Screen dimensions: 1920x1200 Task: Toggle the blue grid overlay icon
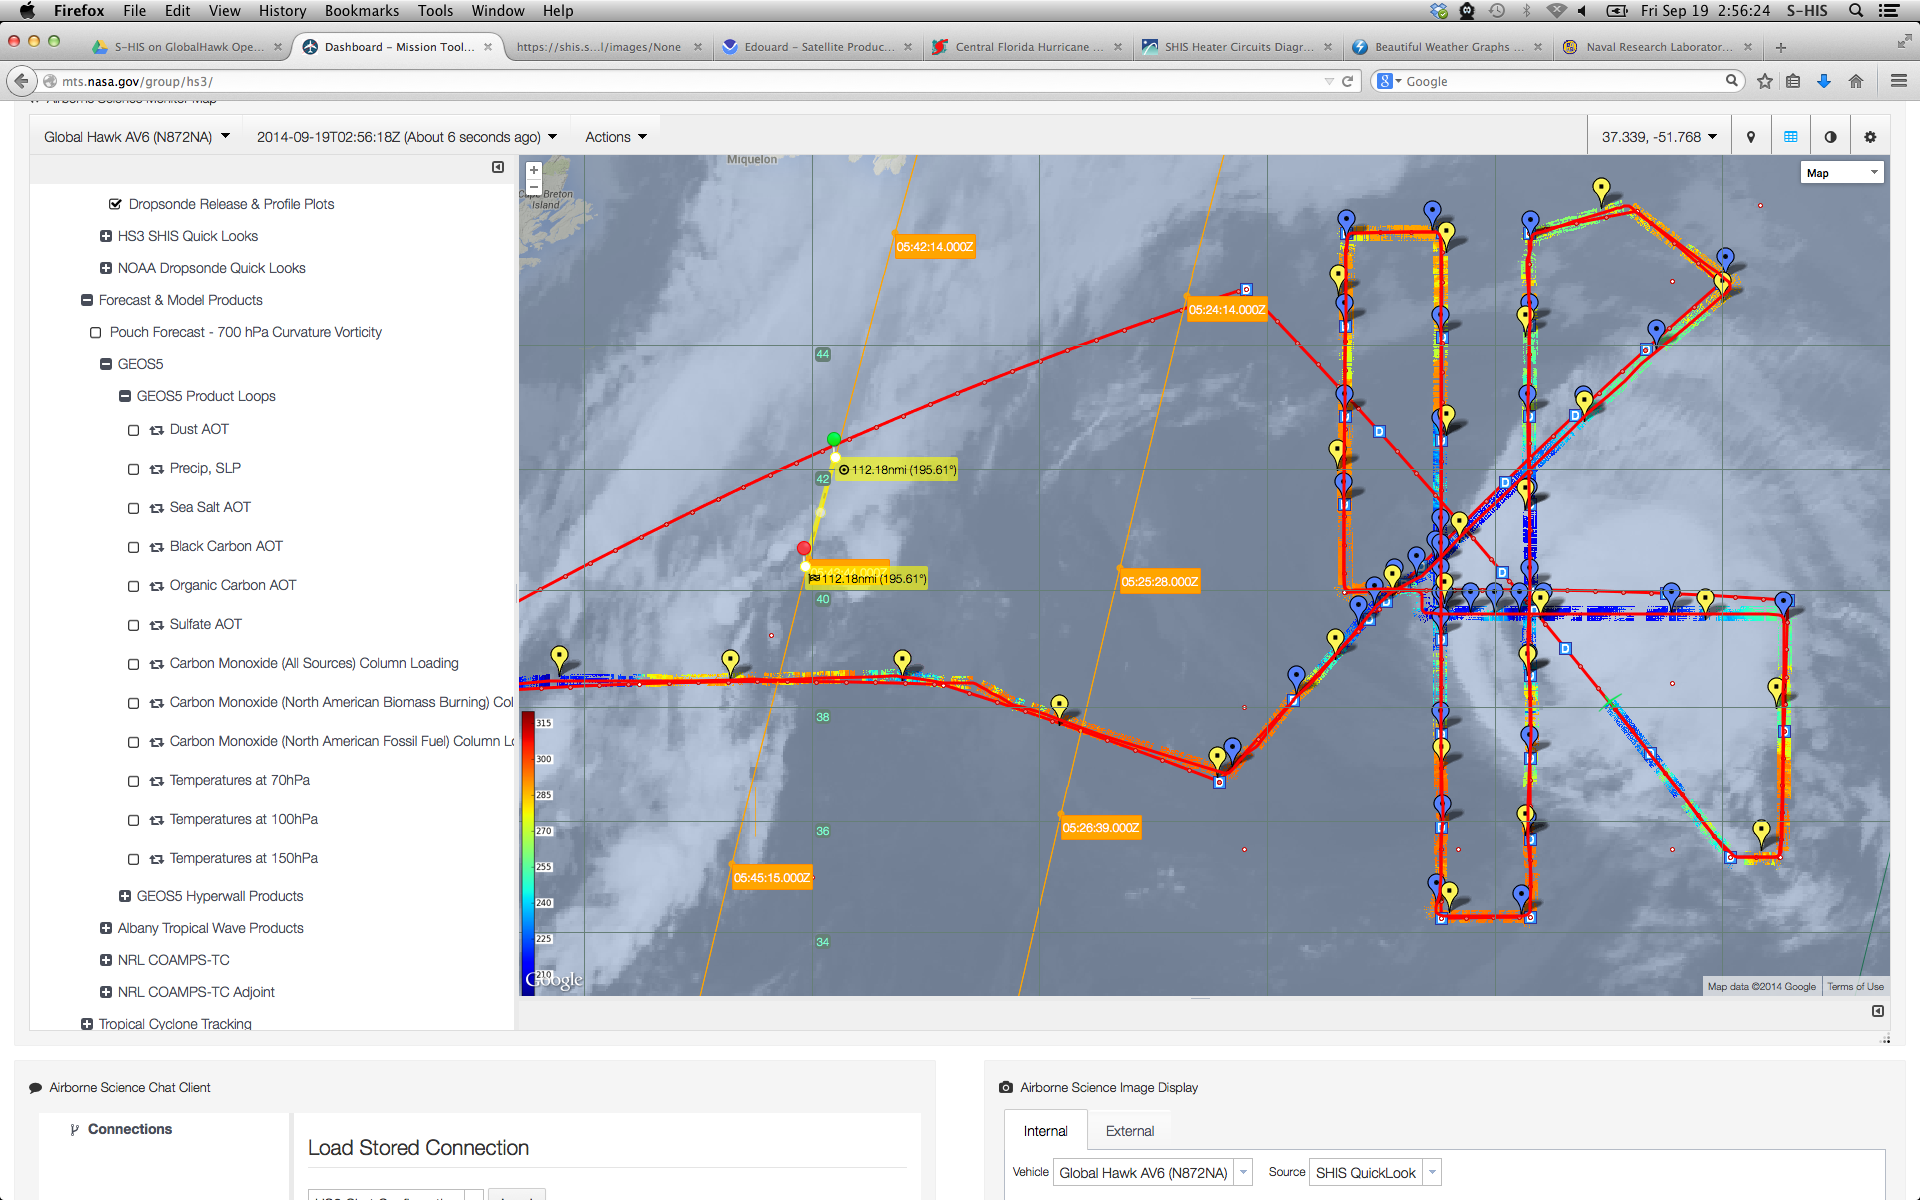[x=1790, y=137]
